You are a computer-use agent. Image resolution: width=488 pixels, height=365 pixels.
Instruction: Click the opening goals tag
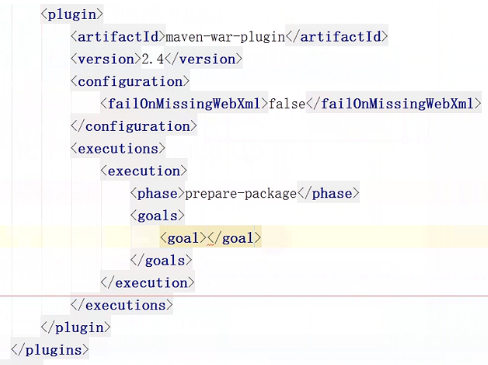[x=157, y=216]
